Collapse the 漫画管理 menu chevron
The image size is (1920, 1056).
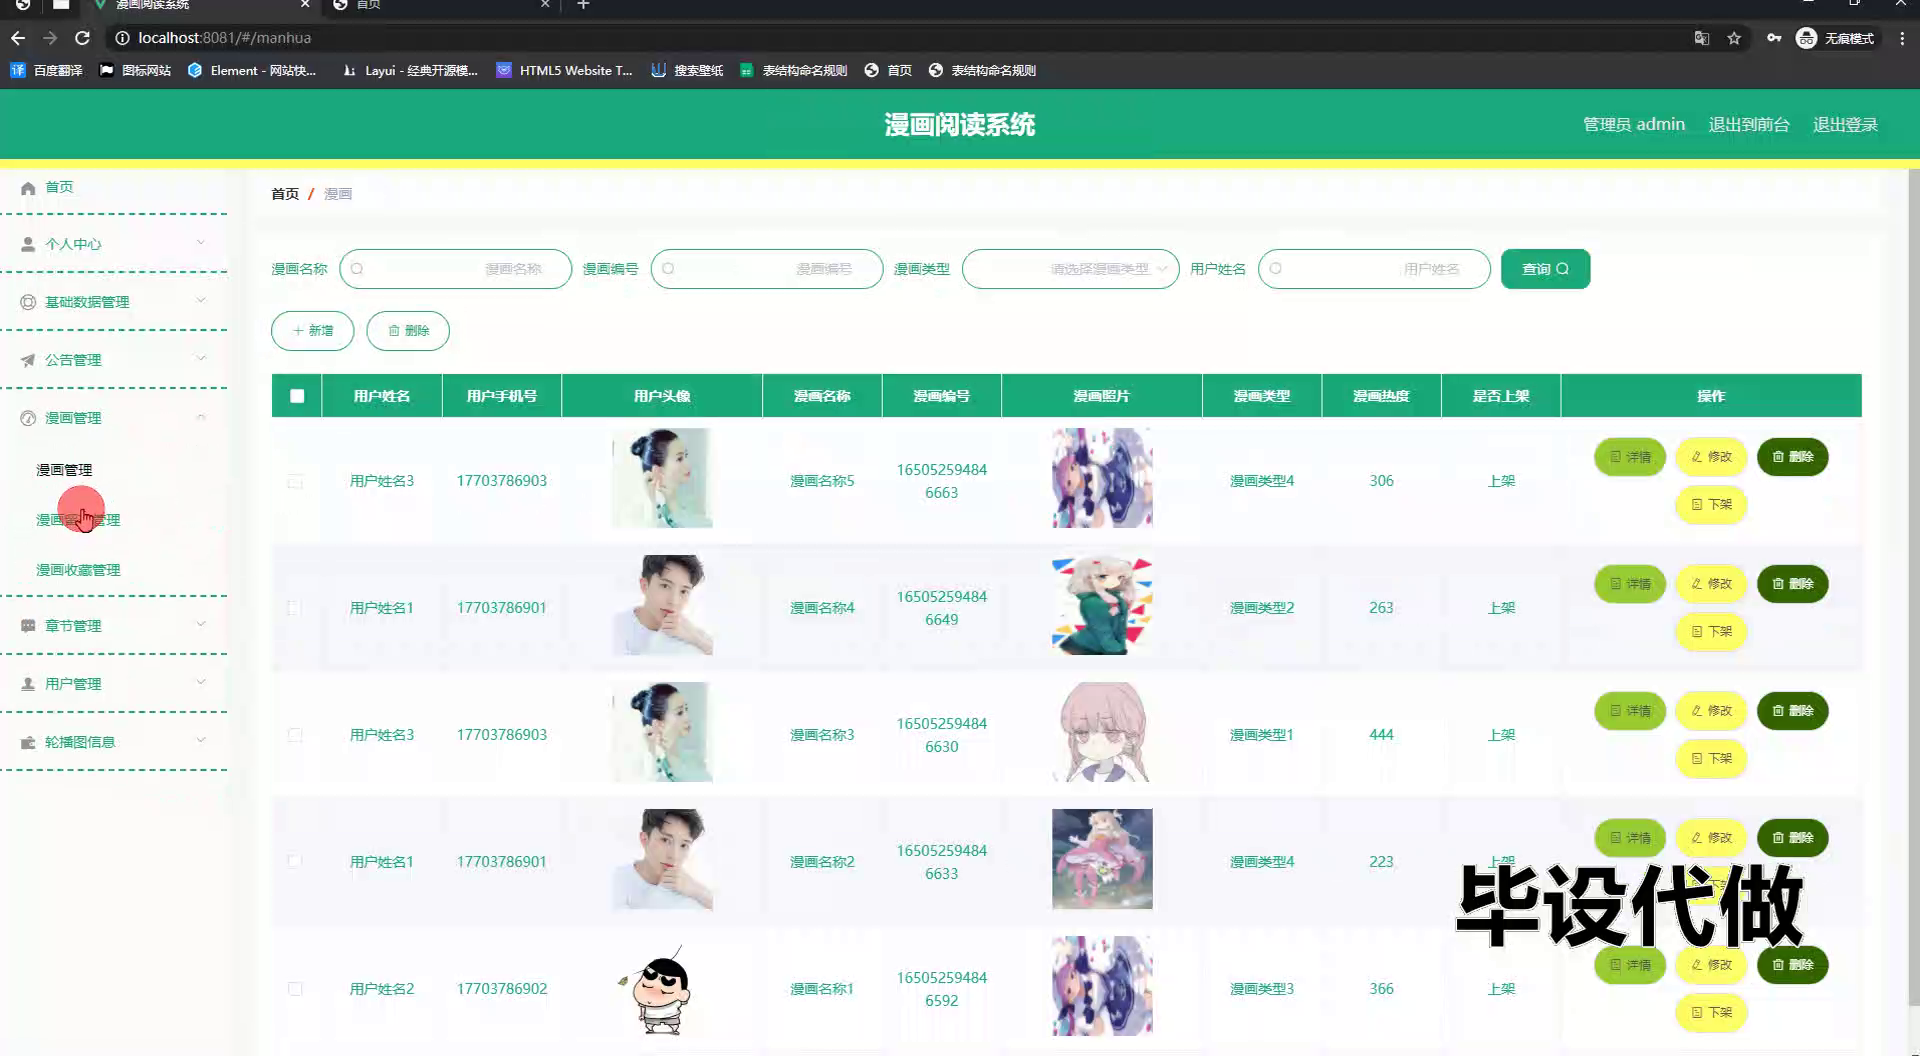[201, 417]
